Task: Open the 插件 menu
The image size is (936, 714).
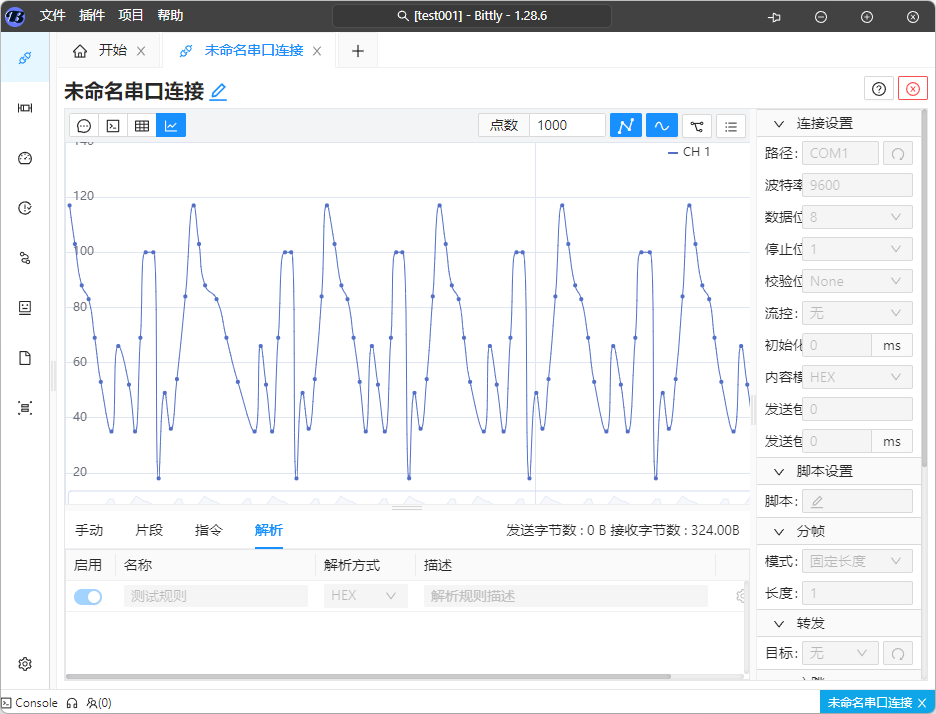Action: tap(91, 16)
